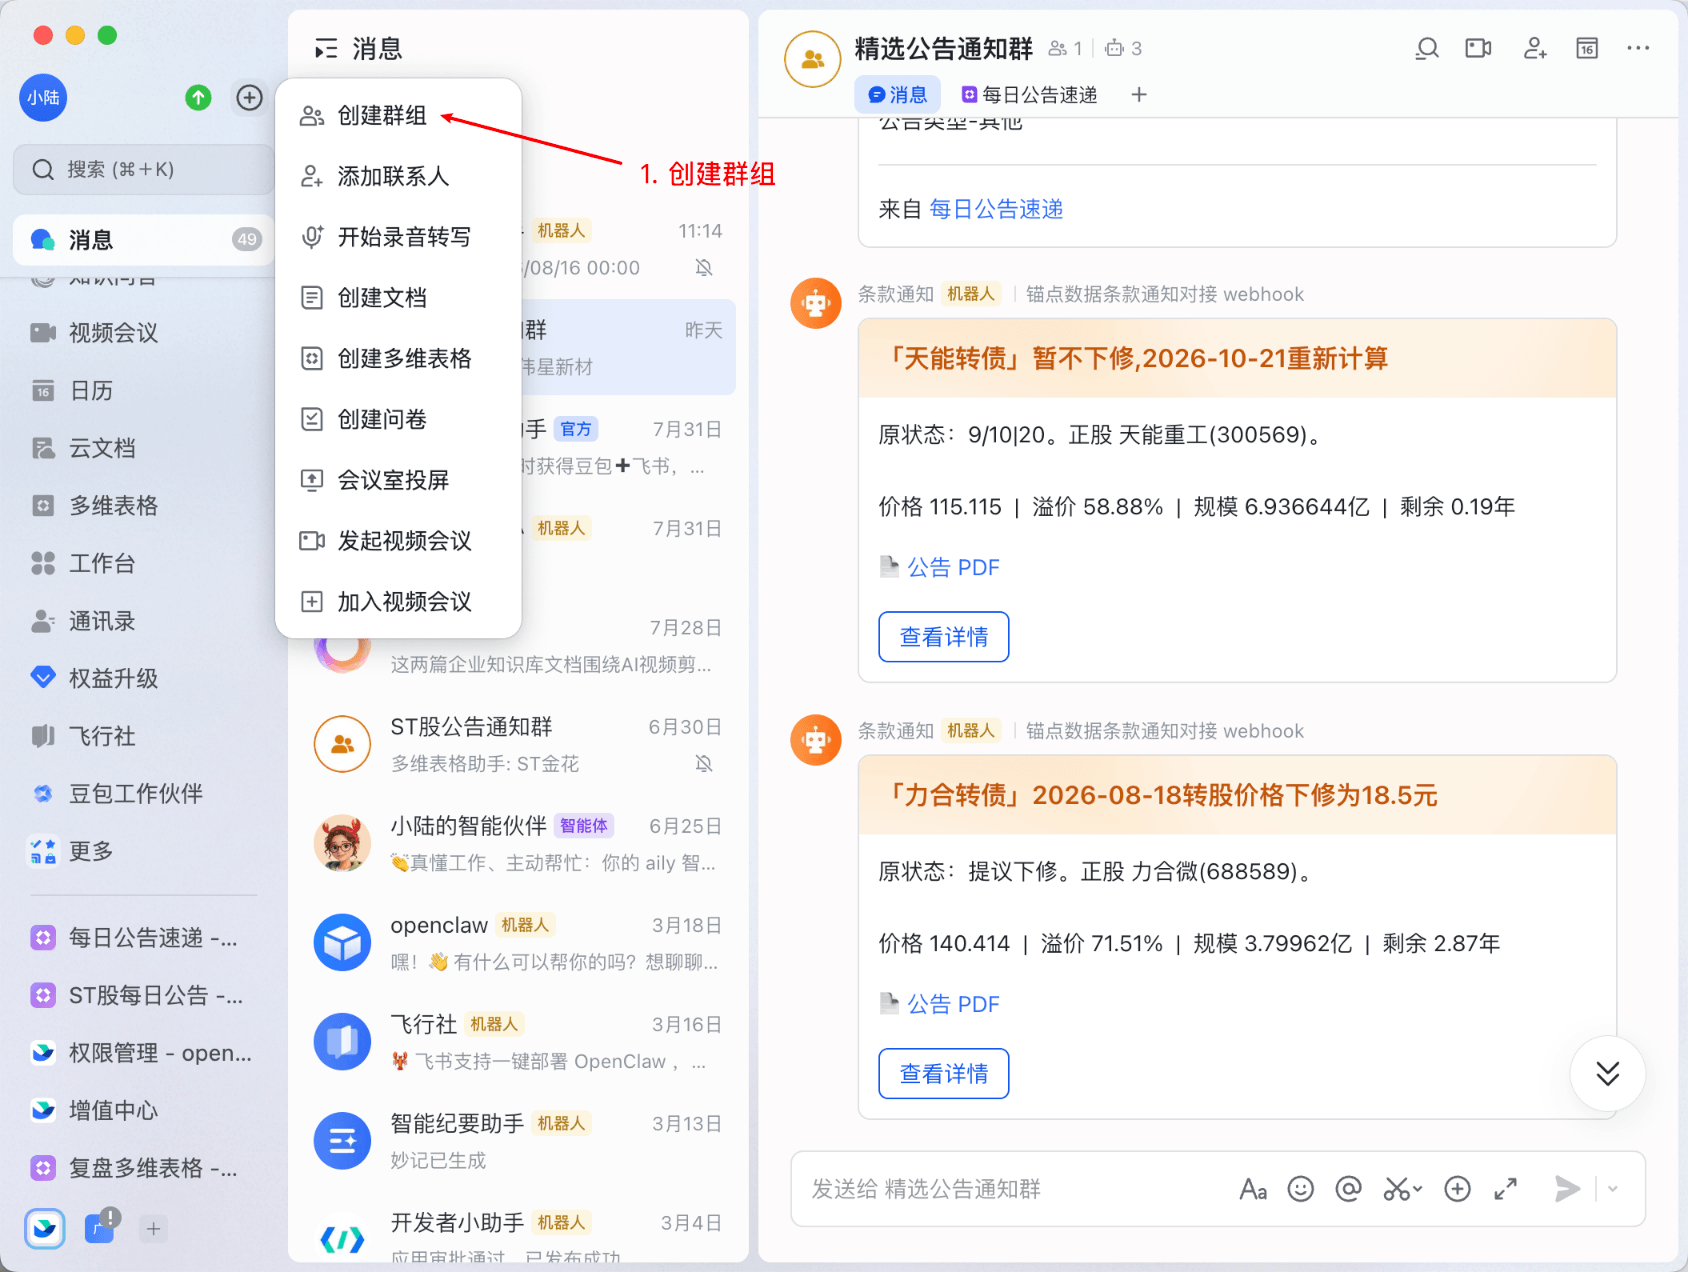Open send options dropdown chevron
This screenshot has width=1688, height=1272.
pos(1613,1189)
